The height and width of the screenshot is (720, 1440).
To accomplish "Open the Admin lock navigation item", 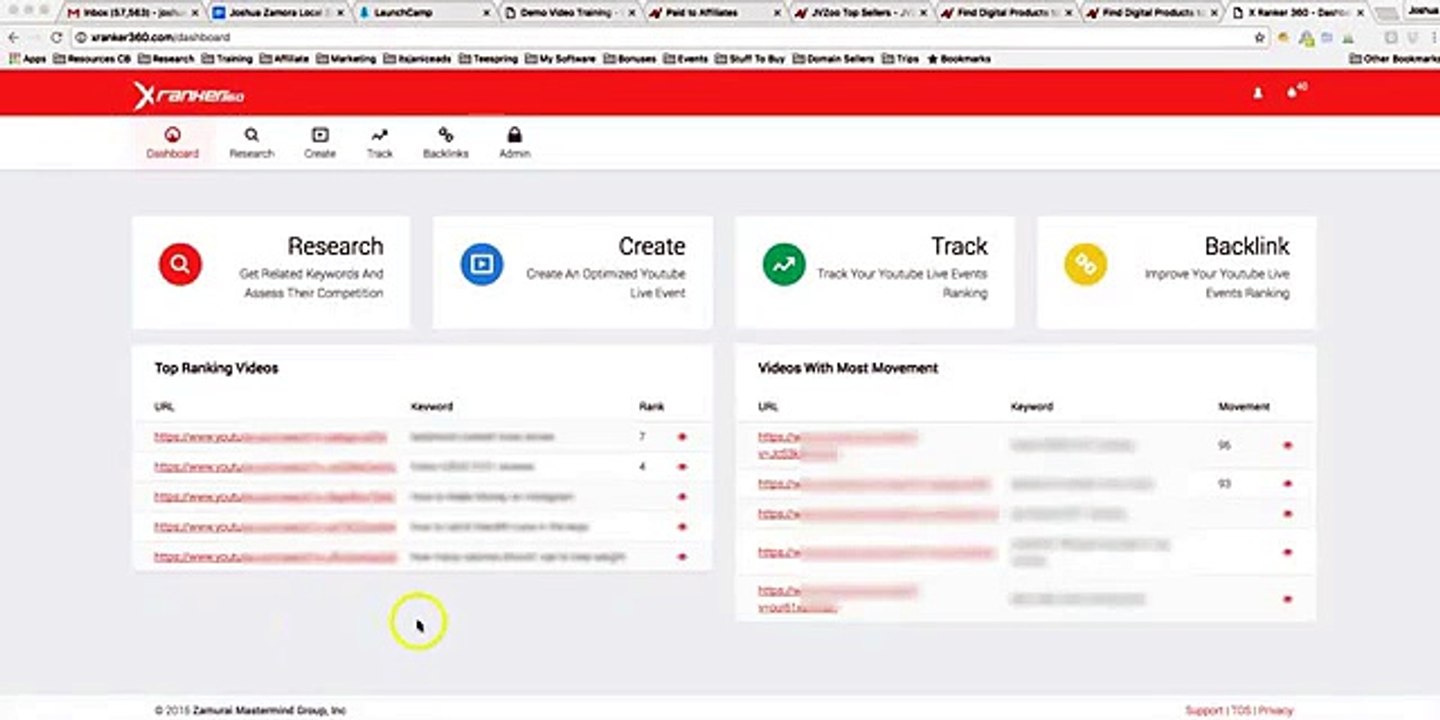I will 515,142.
